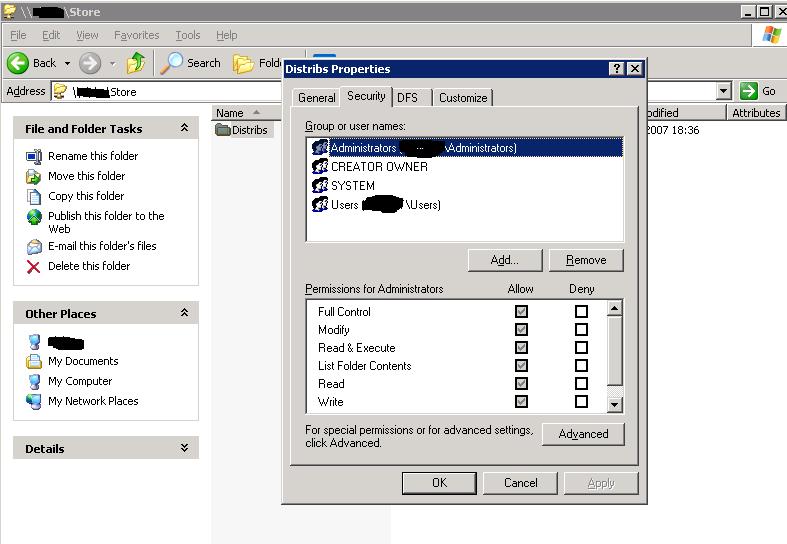Switch to the Customize tab
The height and width of the screenshot is (544, 787).
point(463,98)
